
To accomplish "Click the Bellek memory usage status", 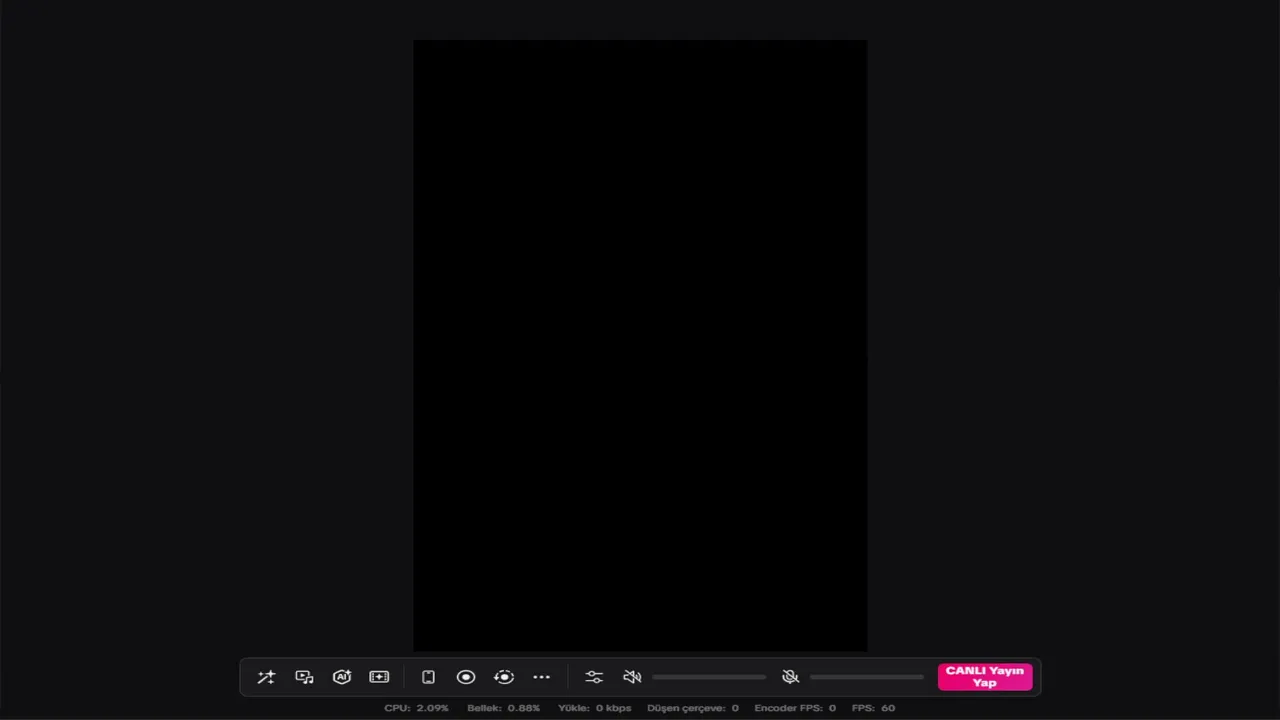I will 503,708.
